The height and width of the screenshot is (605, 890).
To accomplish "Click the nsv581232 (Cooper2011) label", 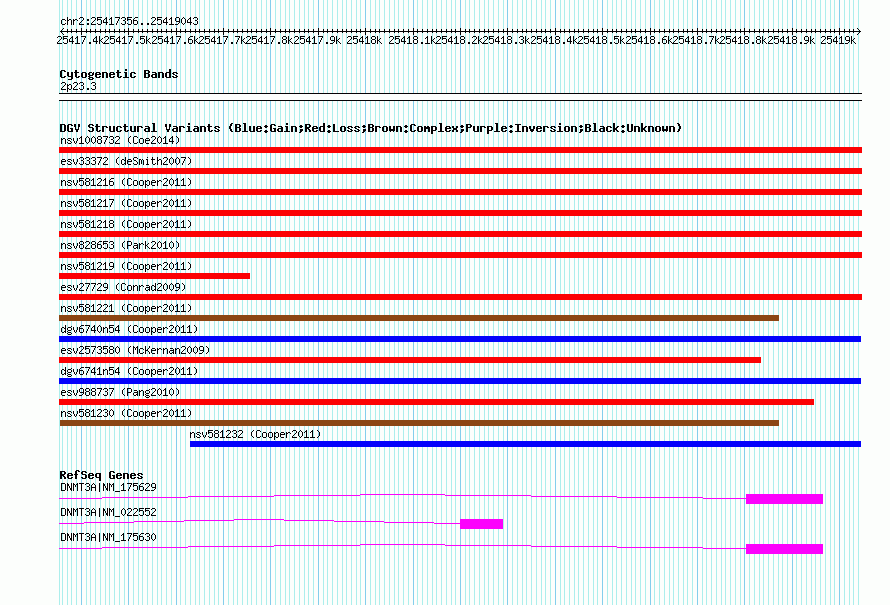I will click(x=255, y=434).
